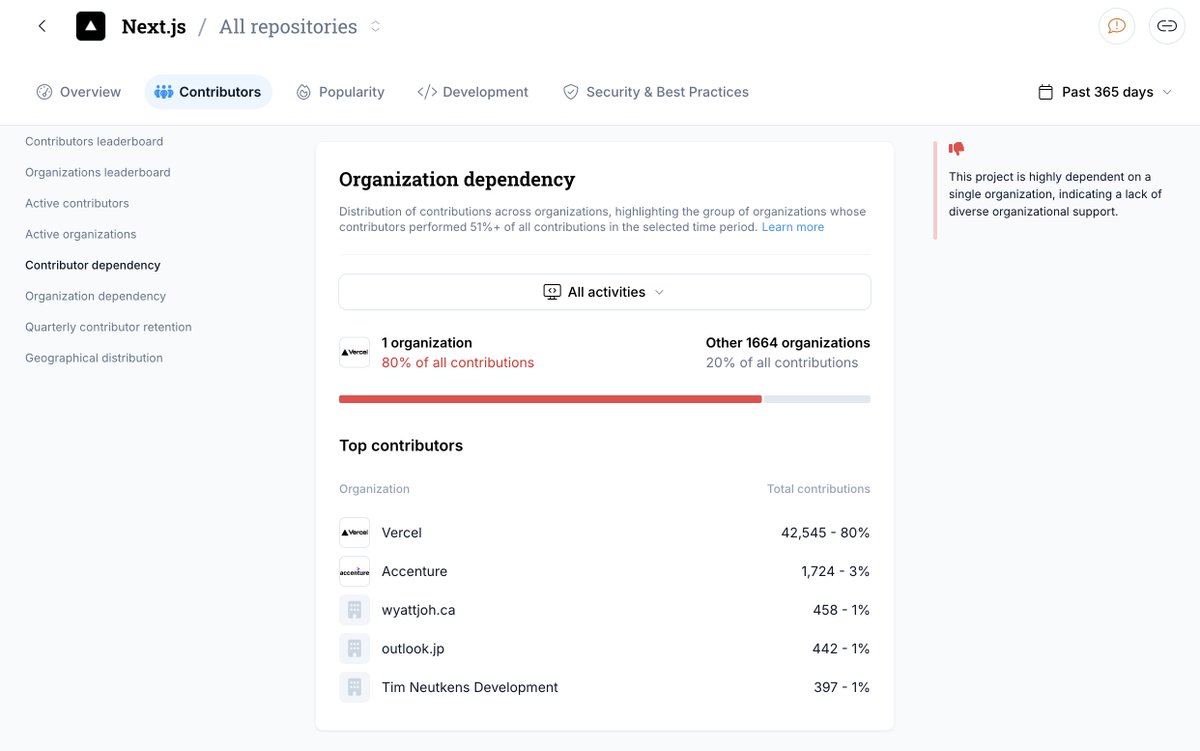This screenshot has height=751, width=1200.
Task: Open Geographical distribution section
Action: tap(94, 359)
